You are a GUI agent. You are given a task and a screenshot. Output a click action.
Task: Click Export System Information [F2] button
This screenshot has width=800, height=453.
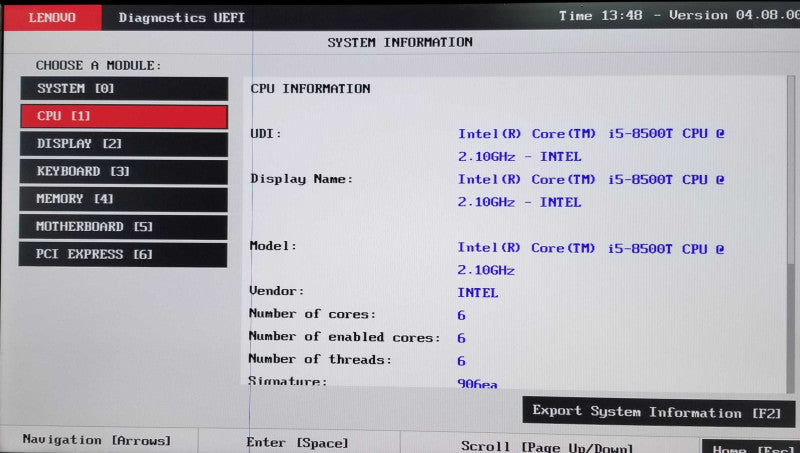658,412
